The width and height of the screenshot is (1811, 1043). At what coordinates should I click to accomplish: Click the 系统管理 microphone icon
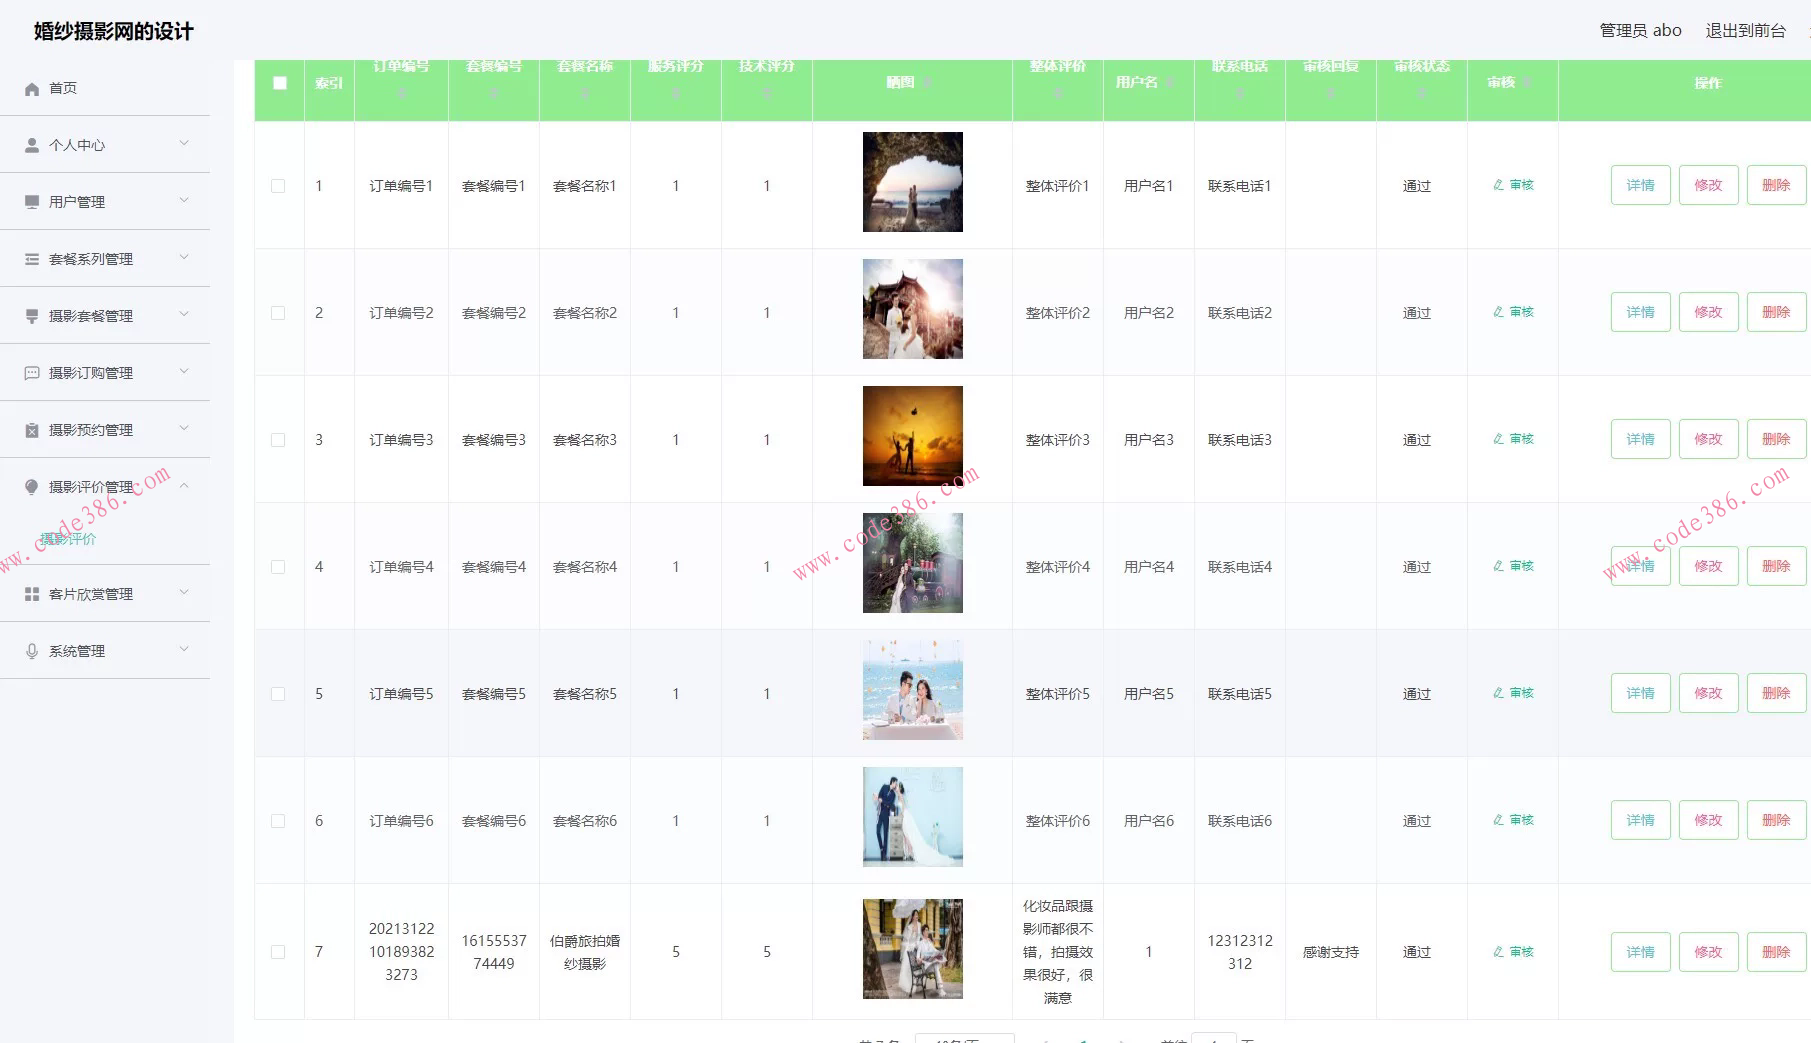pyautogui.click(x=32, y=651)
